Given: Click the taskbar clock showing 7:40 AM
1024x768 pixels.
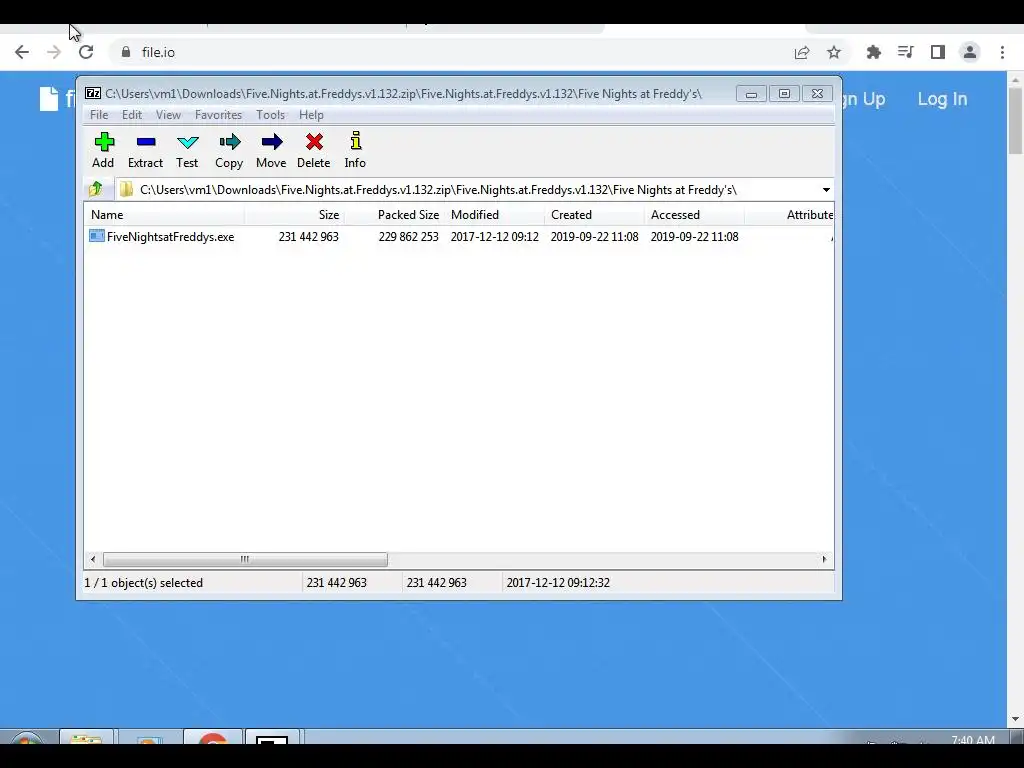Looking at the screenshot, I should (973, 739).
